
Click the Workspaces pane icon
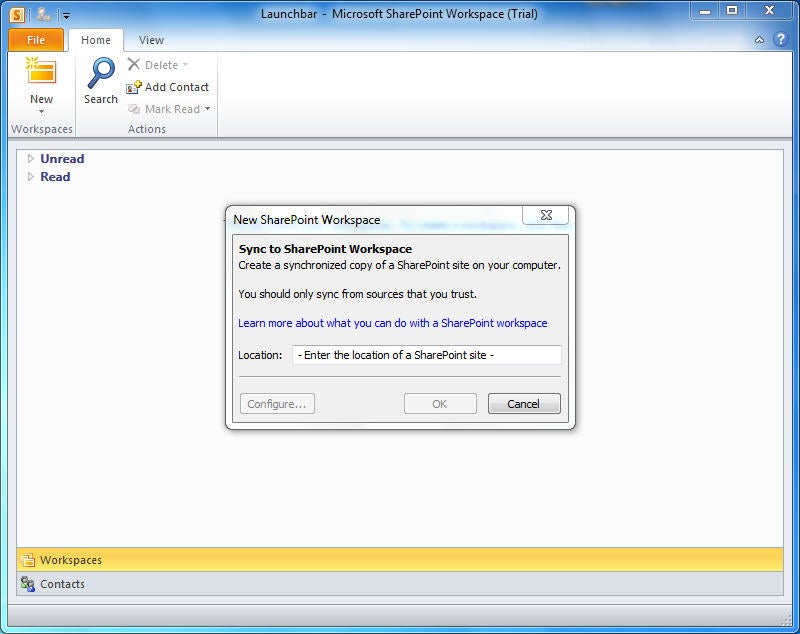(28, 560)
